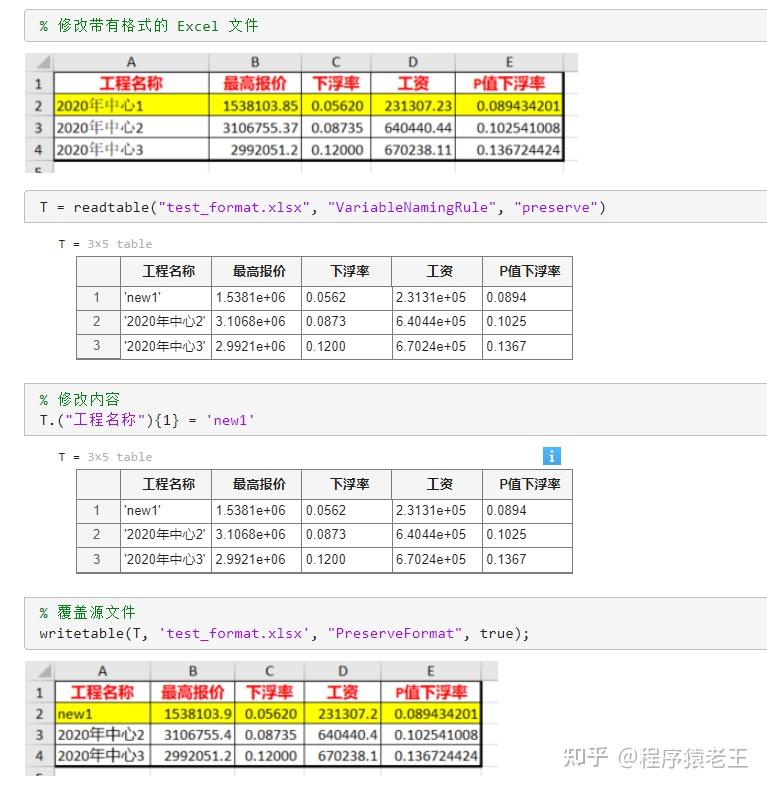The image size is (767, 789).
Task: Click the code line assigning 'new1' to 工程名称
Action: [x=147, y=420]
